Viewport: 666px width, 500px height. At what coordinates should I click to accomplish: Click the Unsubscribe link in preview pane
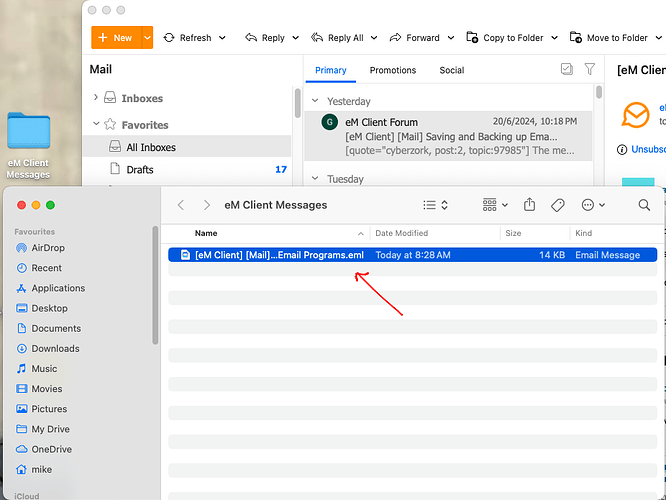(648, 150)
